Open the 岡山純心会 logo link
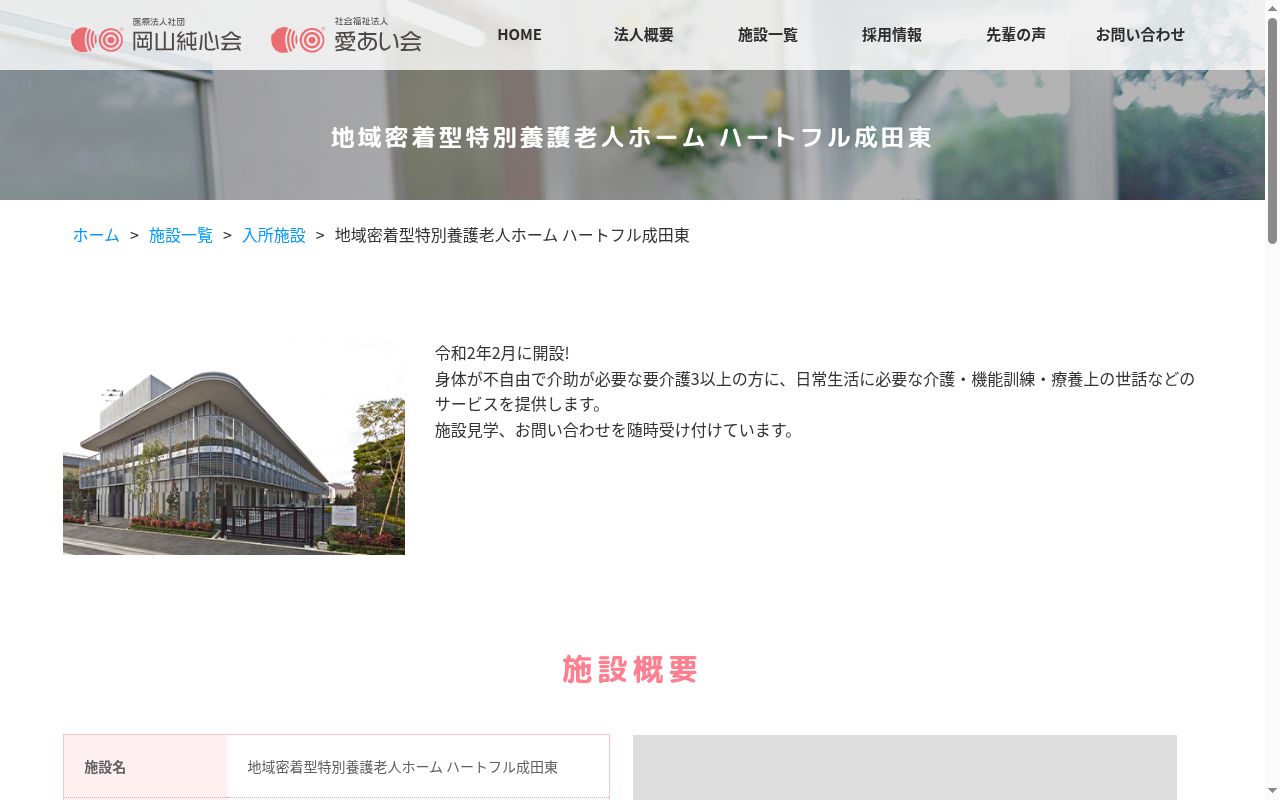 (156, 35)
